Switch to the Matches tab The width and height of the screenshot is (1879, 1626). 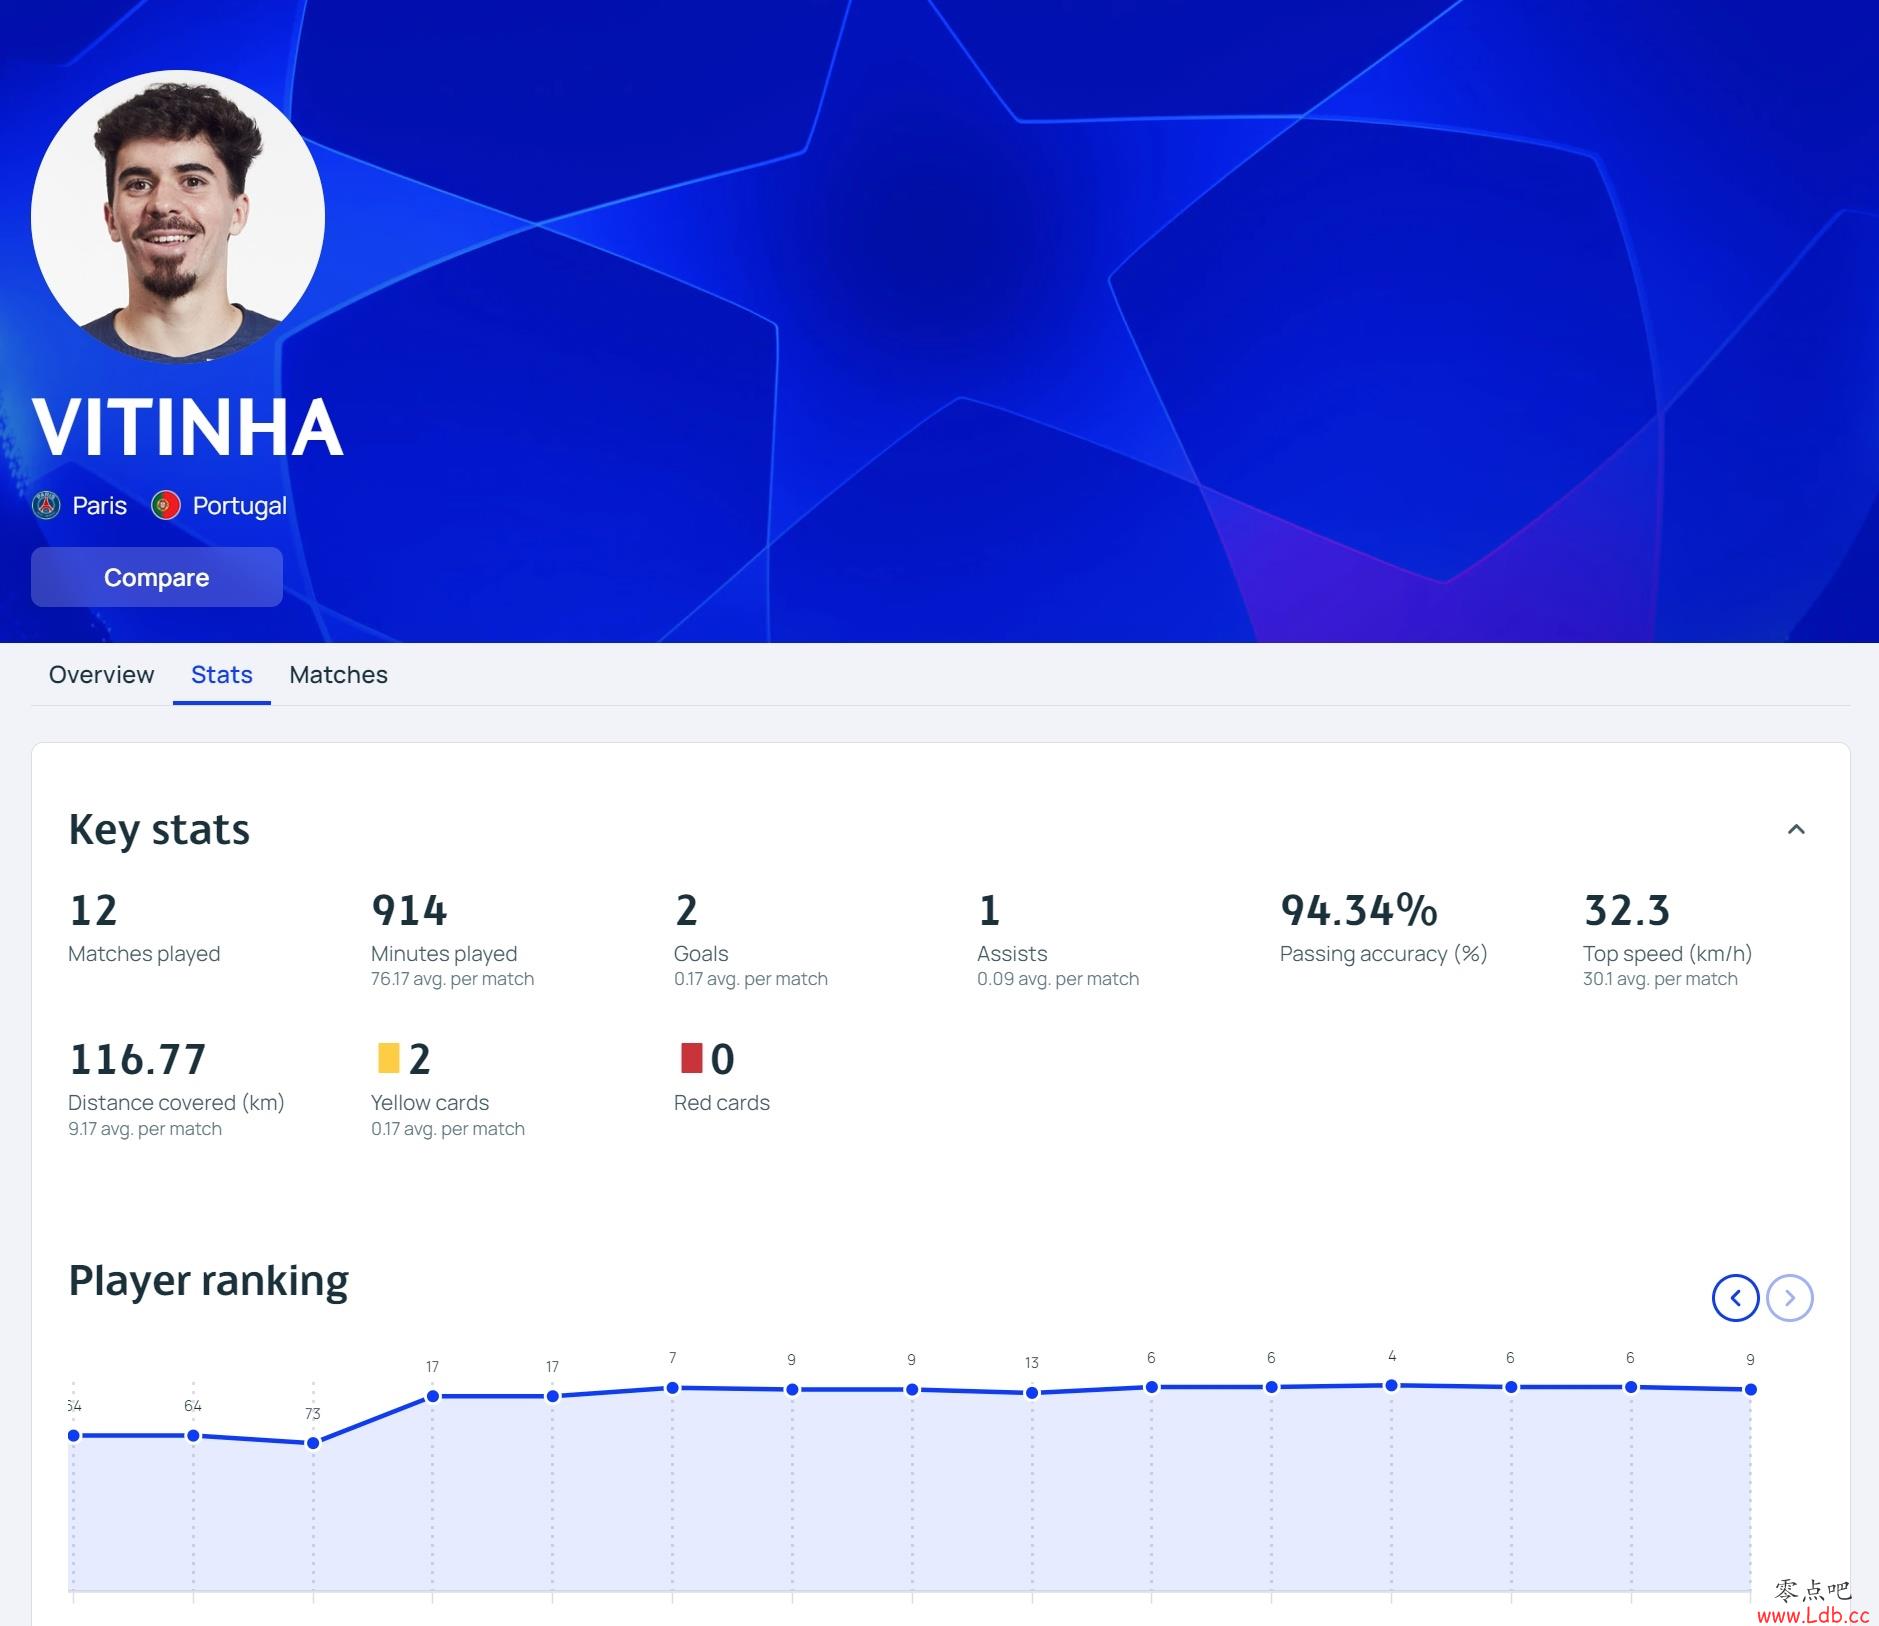[x=338, y=675]
